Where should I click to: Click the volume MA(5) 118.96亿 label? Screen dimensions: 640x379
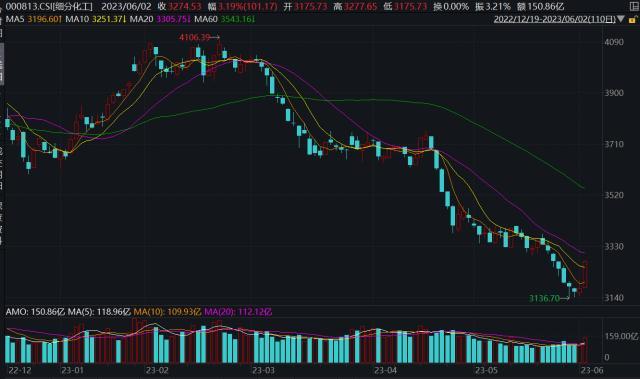pos(99,312)
